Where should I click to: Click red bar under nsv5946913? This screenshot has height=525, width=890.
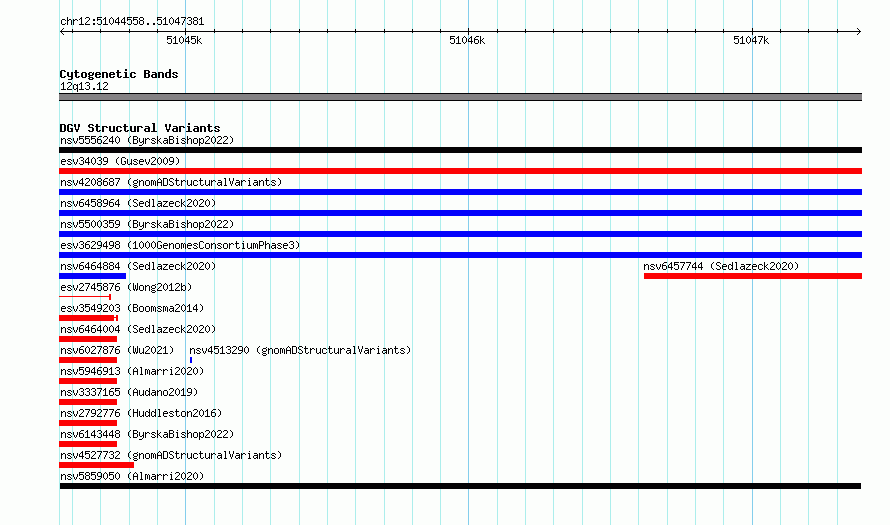click(x=88, y=381)
